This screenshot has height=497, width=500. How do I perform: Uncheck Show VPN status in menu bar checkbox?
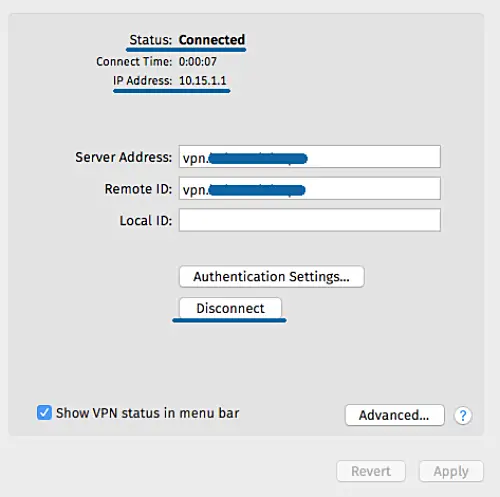point(44,413)
